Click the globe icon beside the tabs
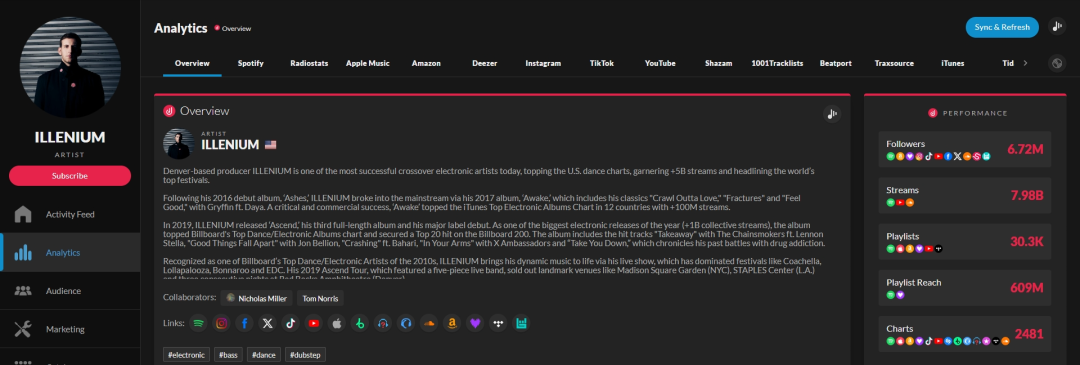This screenshot has width=1080, height=365. [1057, 63]
